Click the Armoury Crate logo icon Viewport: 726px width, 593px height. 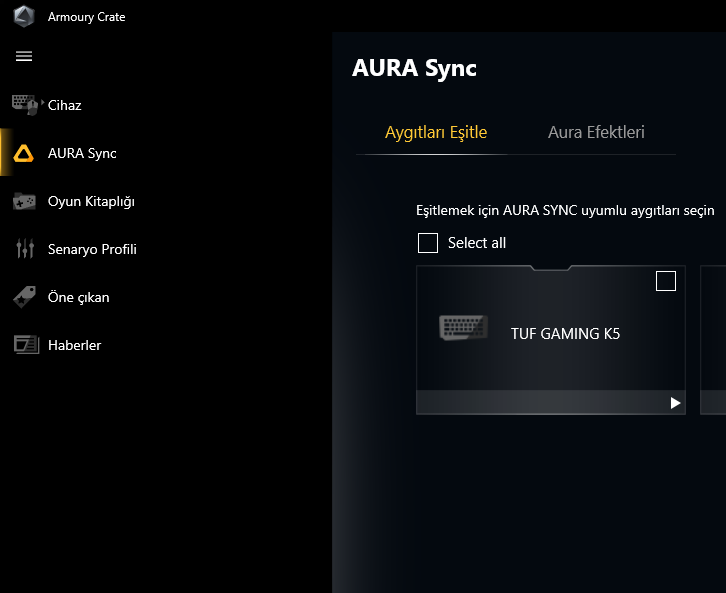(24, 17)
